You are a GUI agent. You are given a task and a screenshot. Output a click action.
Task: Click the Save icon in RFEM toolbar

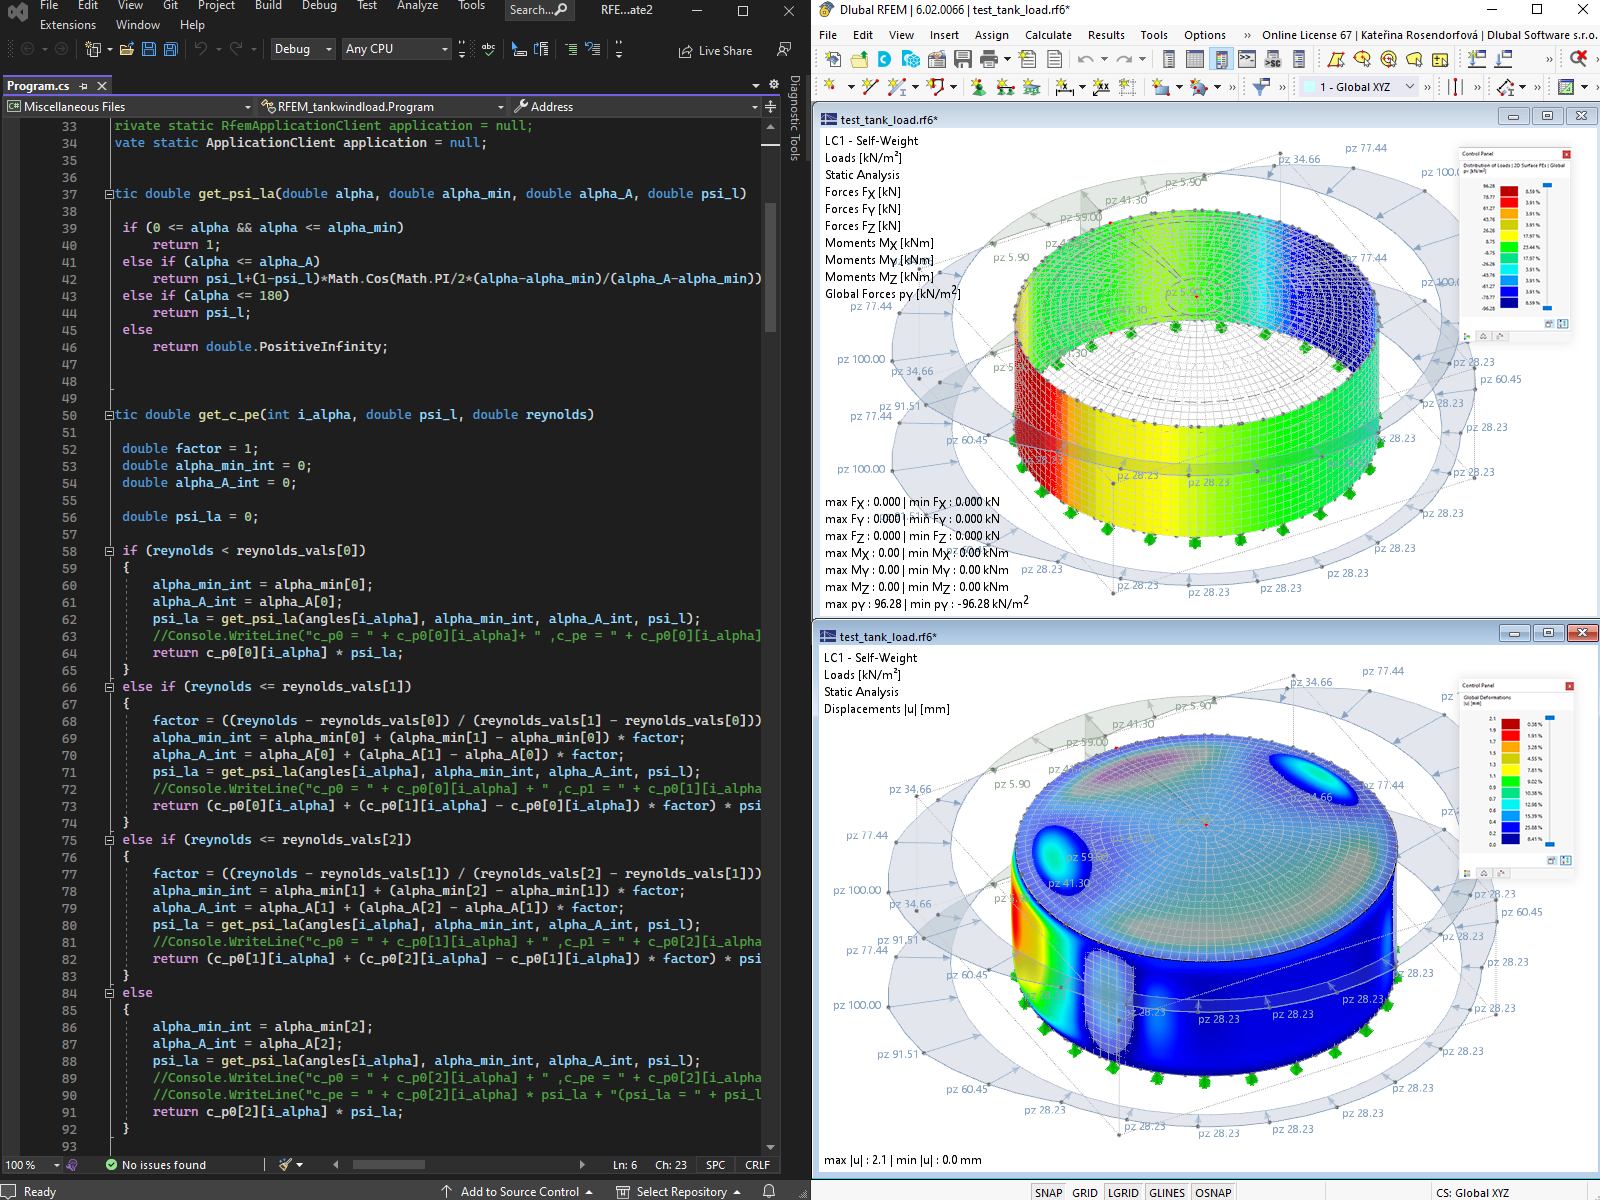click(x=962, y=60)
